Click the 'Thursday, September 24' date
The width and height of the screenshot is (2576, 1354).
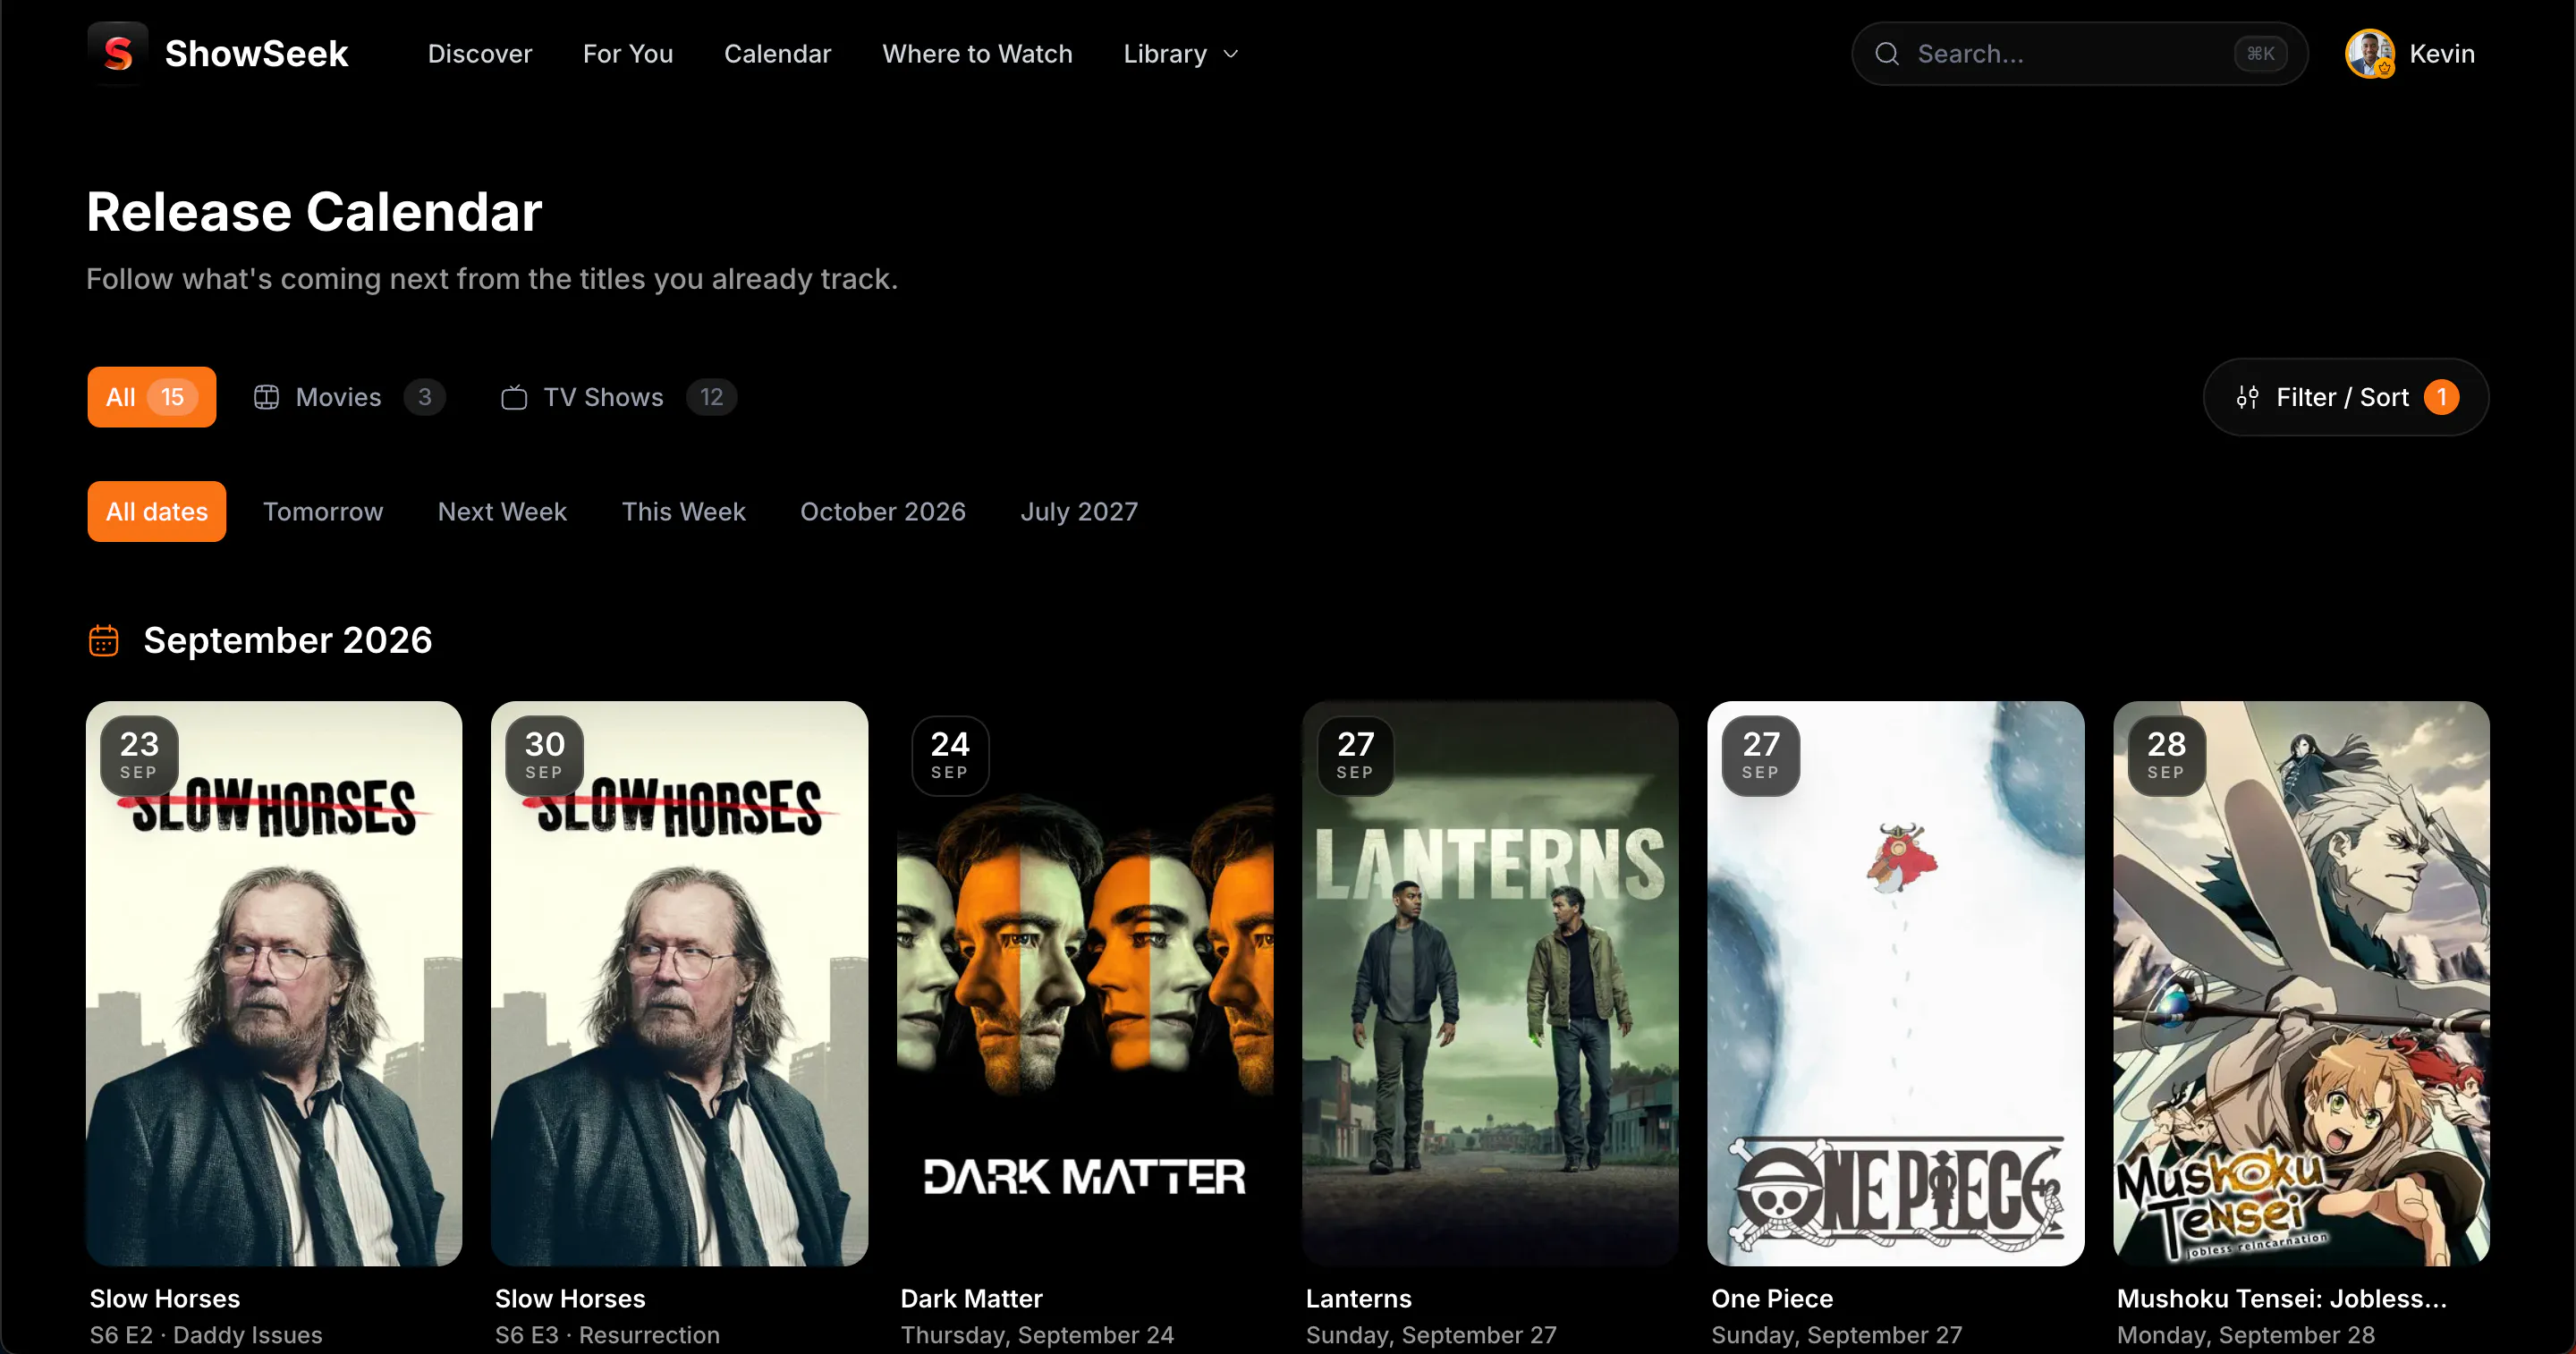click(1037, 1335)
